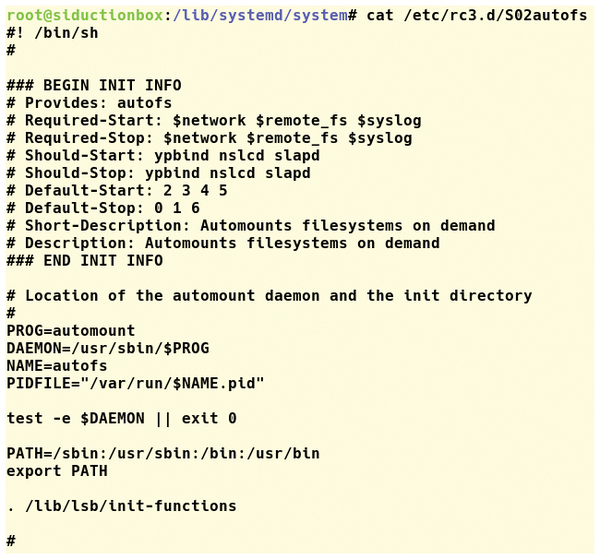Click the /lib/systemd/system path in prompt

click(x=260, y=16)
